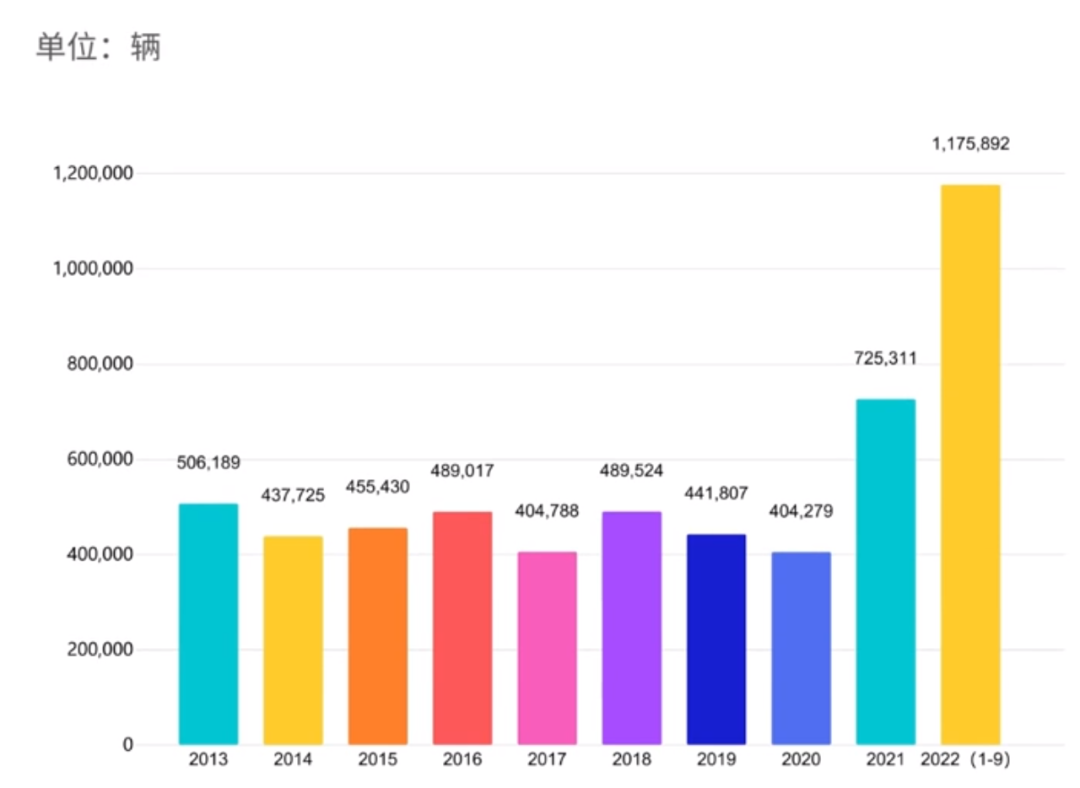
Task: Select the 600,000 gridline label
Action: point(96,458)
